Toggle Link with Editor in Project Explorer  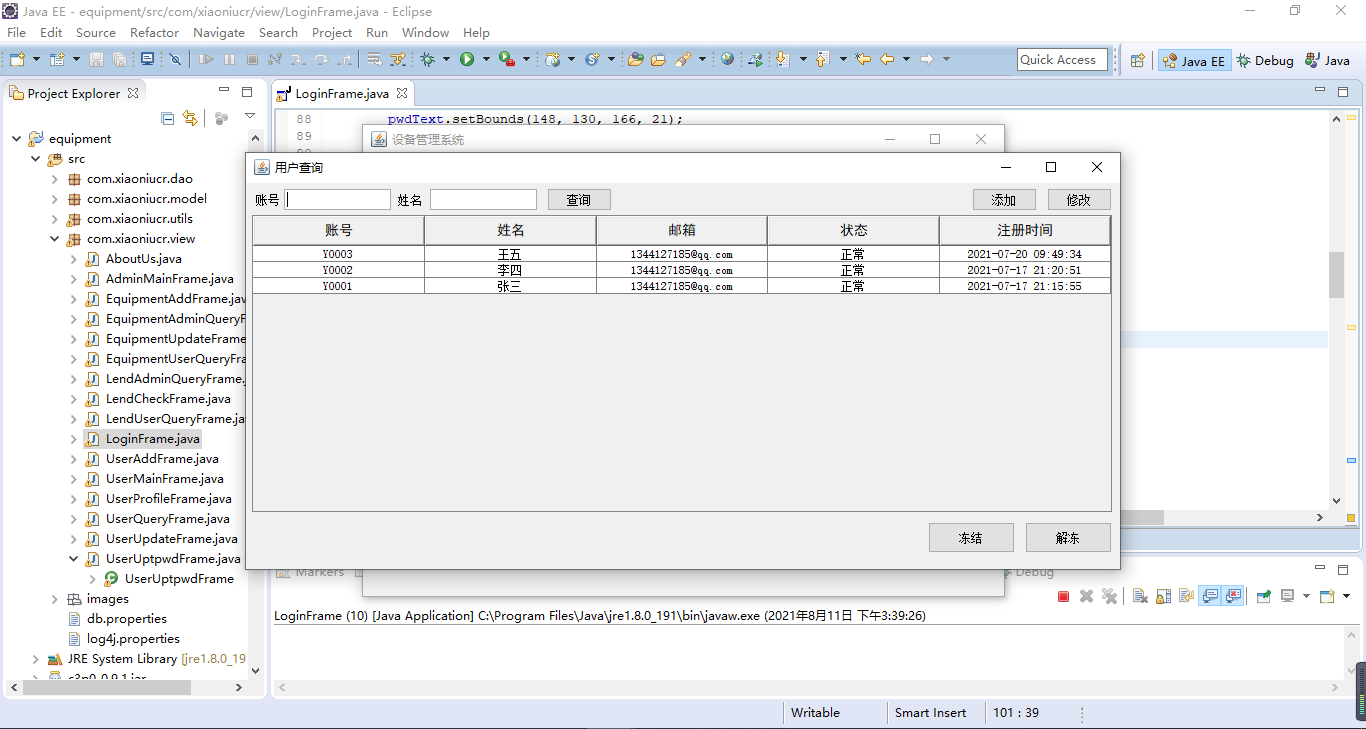point(190,118)
